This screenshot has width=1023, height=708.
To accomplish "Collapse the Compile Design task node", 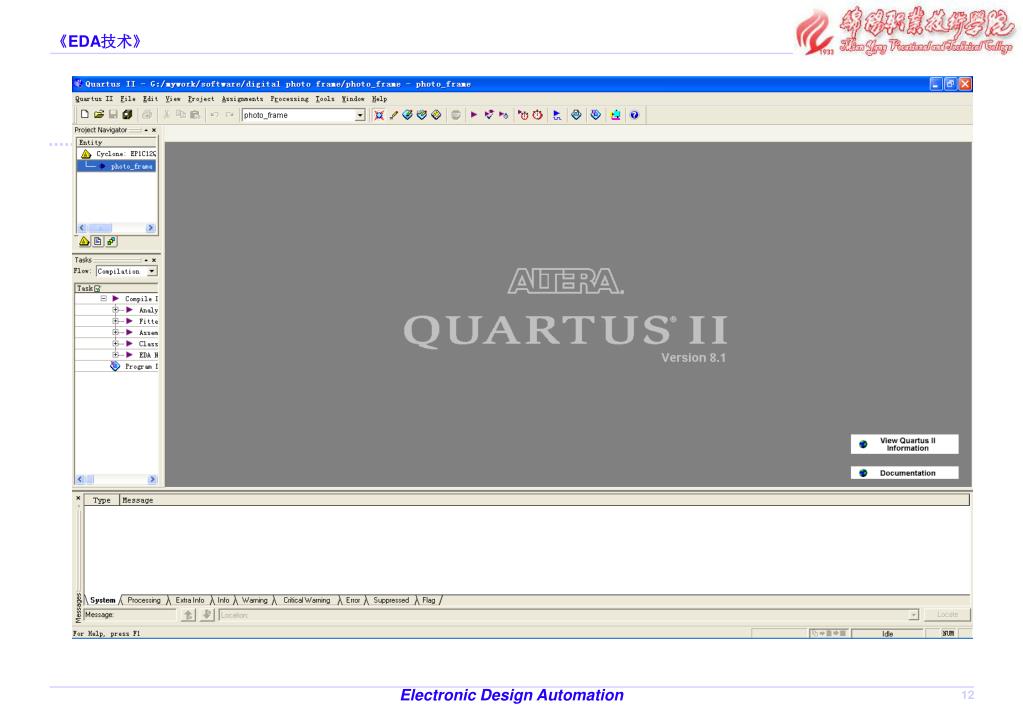I will (x=104, y=299).
